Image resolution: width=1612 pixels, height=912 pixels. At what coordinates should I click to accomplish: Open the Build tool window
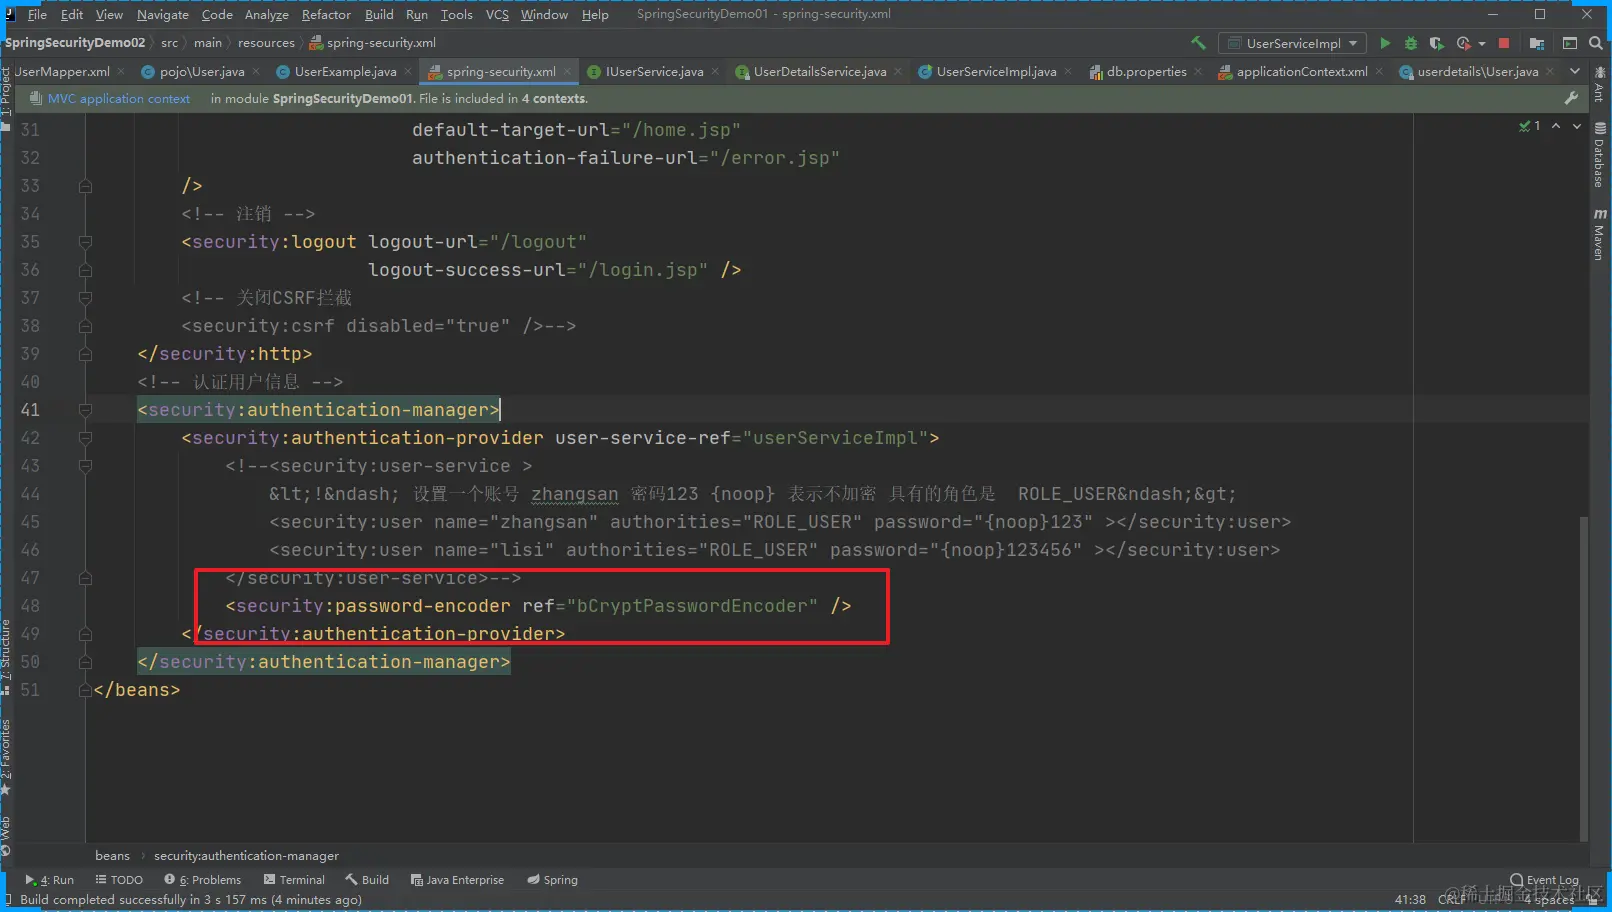pyautogui.click(x=367, y=880)
